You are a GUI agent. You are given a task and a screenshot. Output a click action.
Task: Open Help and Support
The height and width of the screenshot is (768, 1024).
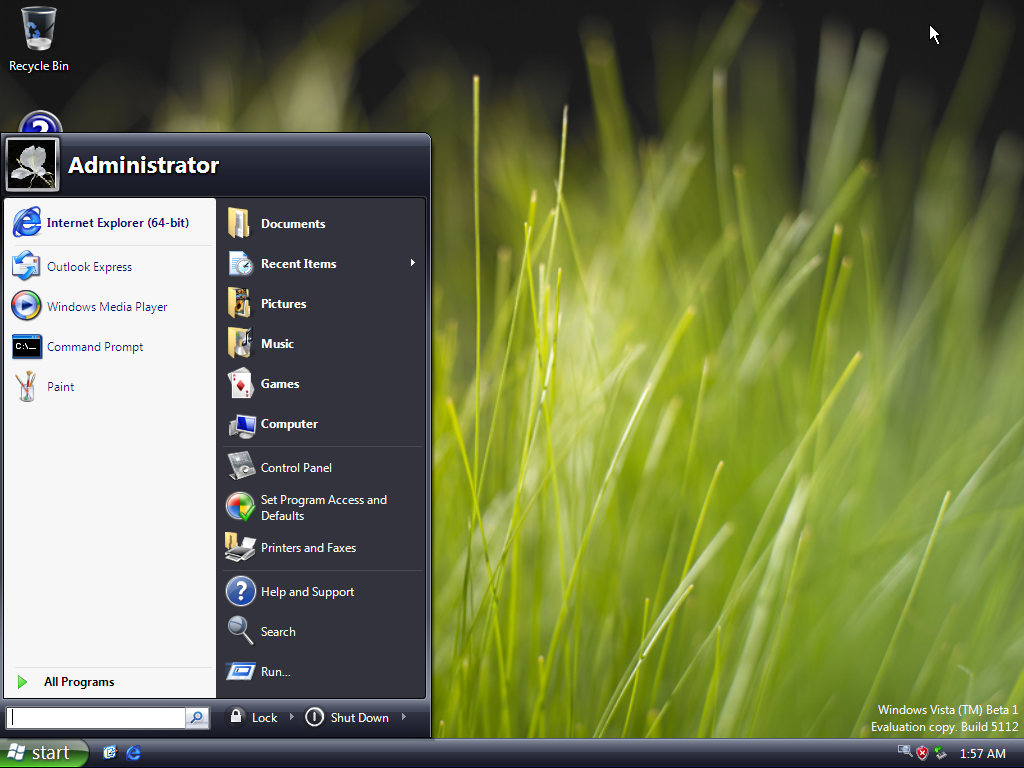(x=306, y=591)
